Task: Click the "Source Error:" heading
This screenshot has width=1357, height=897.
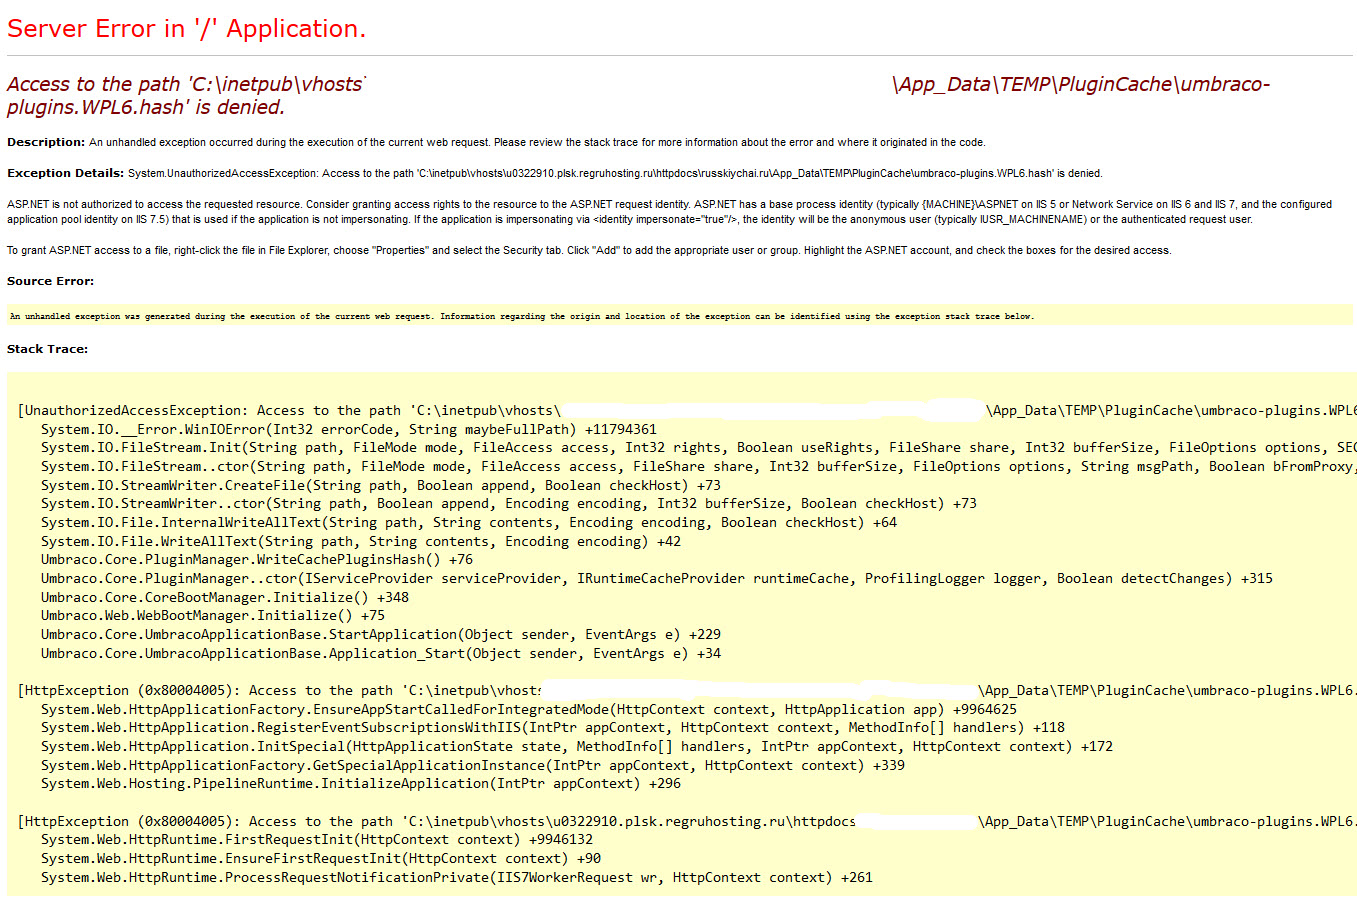Action: click(x=50, y=281)
